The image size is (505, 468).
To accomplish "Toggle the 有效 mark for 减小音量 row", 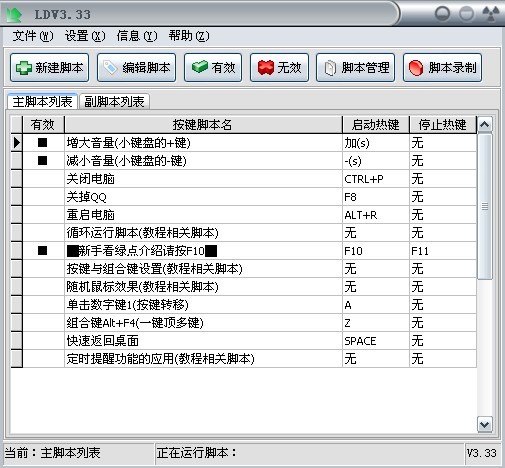I will click(43, 161).
